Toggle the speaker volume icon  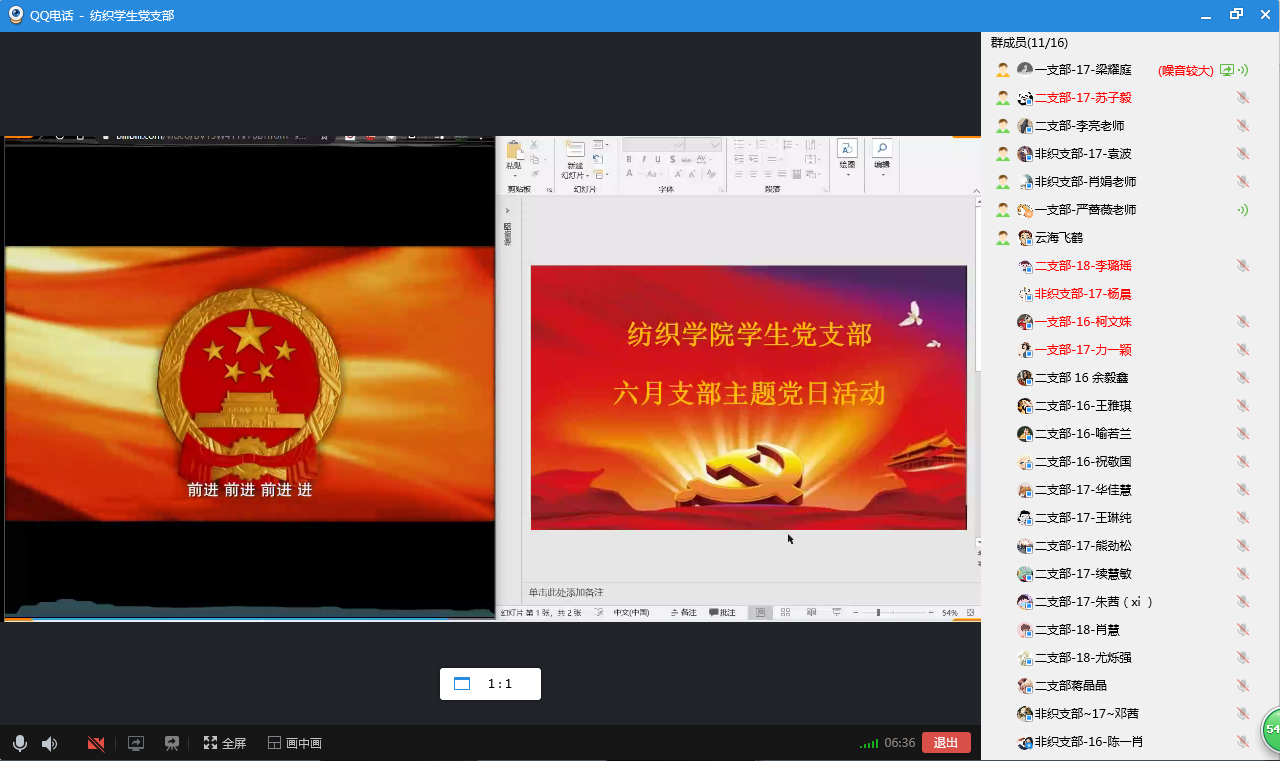click(x=49, y=743)
